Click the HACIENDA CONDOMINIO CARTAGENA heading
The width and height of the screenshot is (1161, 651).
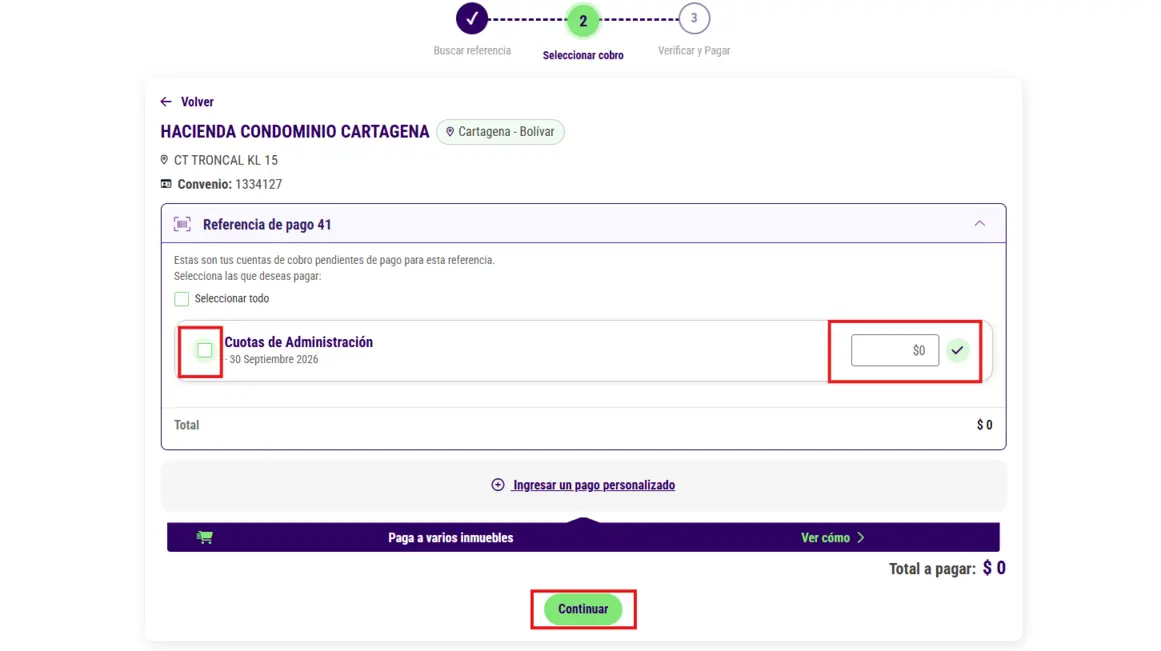295,132
